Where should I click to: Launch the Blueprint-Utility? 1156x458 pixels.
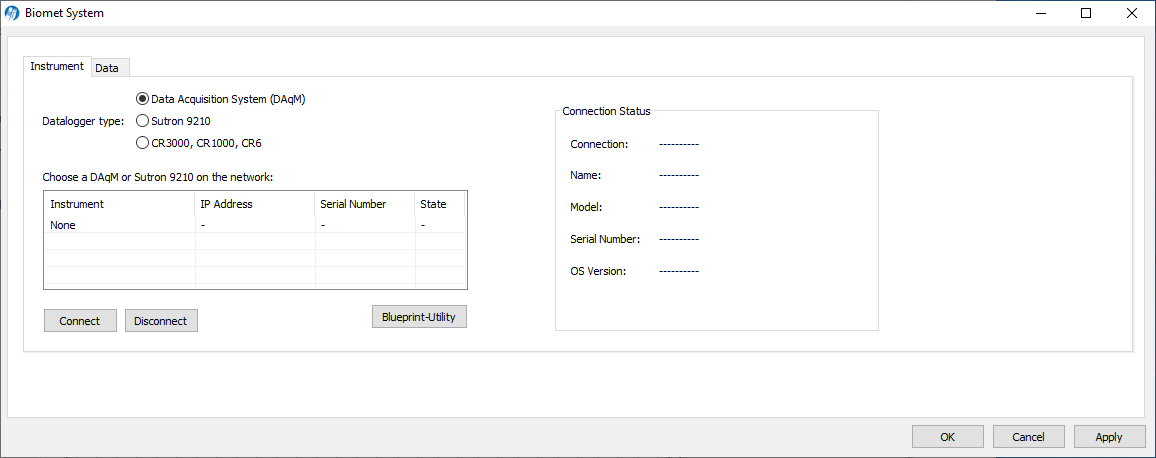coord(419,317)
